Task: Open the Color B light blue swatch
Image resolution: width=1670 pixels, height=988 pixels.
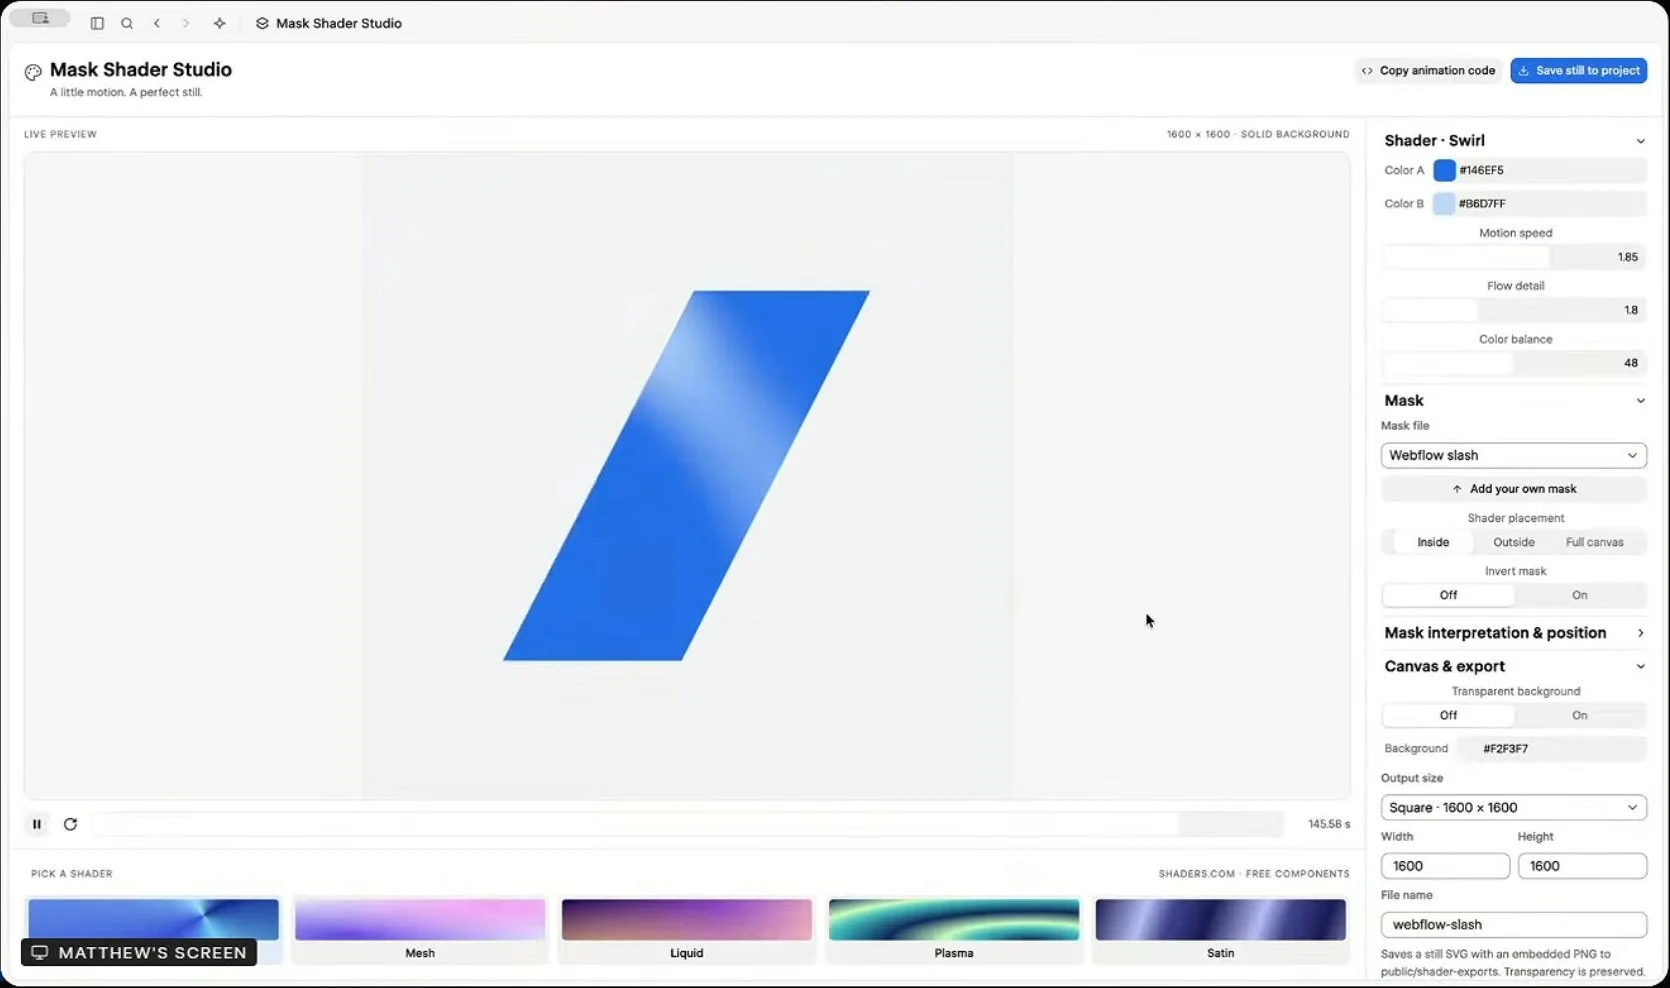Action: [x=1444, y=203]
